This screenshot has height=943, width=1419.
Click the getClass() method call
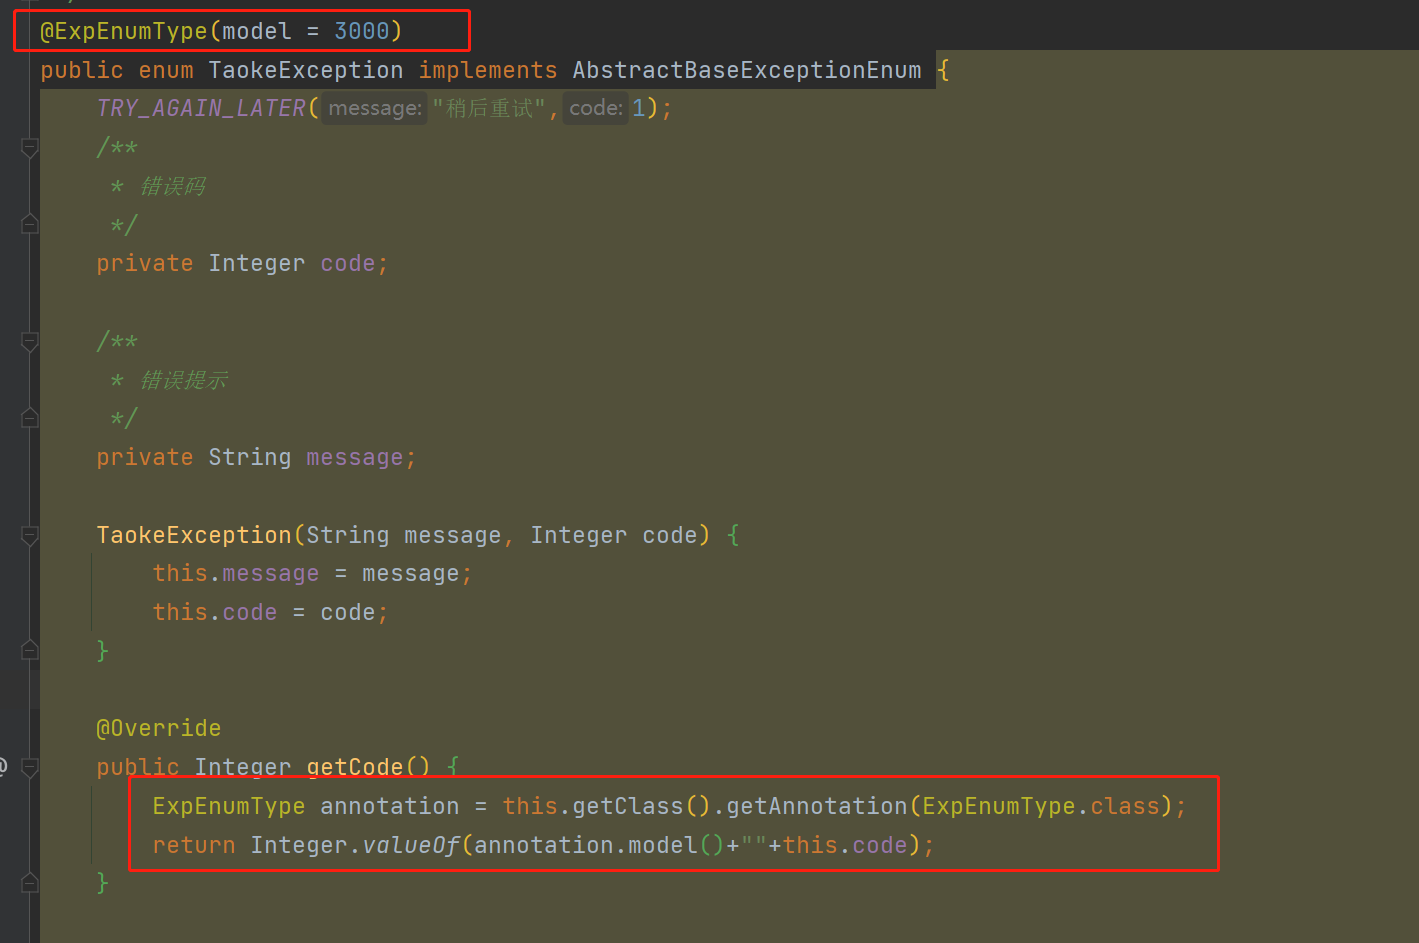[642, 806]
